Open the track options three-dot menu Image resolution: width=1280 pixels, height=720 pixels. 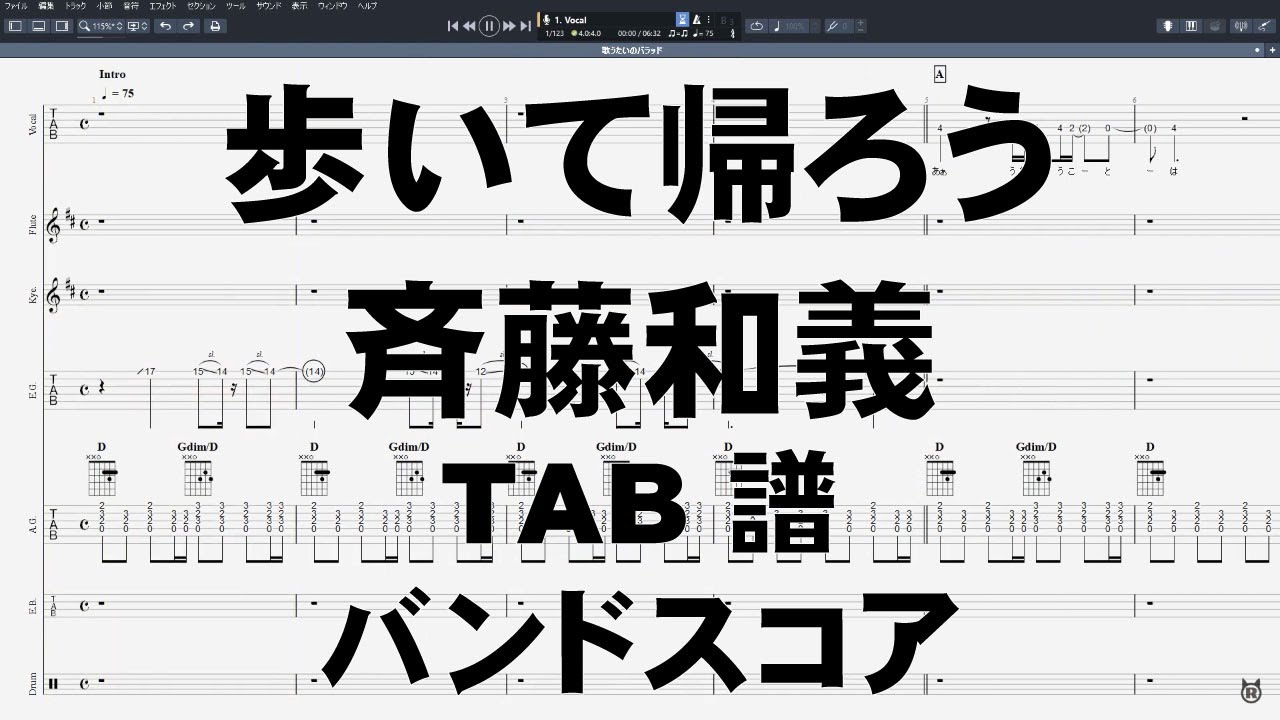pos(709,19)
